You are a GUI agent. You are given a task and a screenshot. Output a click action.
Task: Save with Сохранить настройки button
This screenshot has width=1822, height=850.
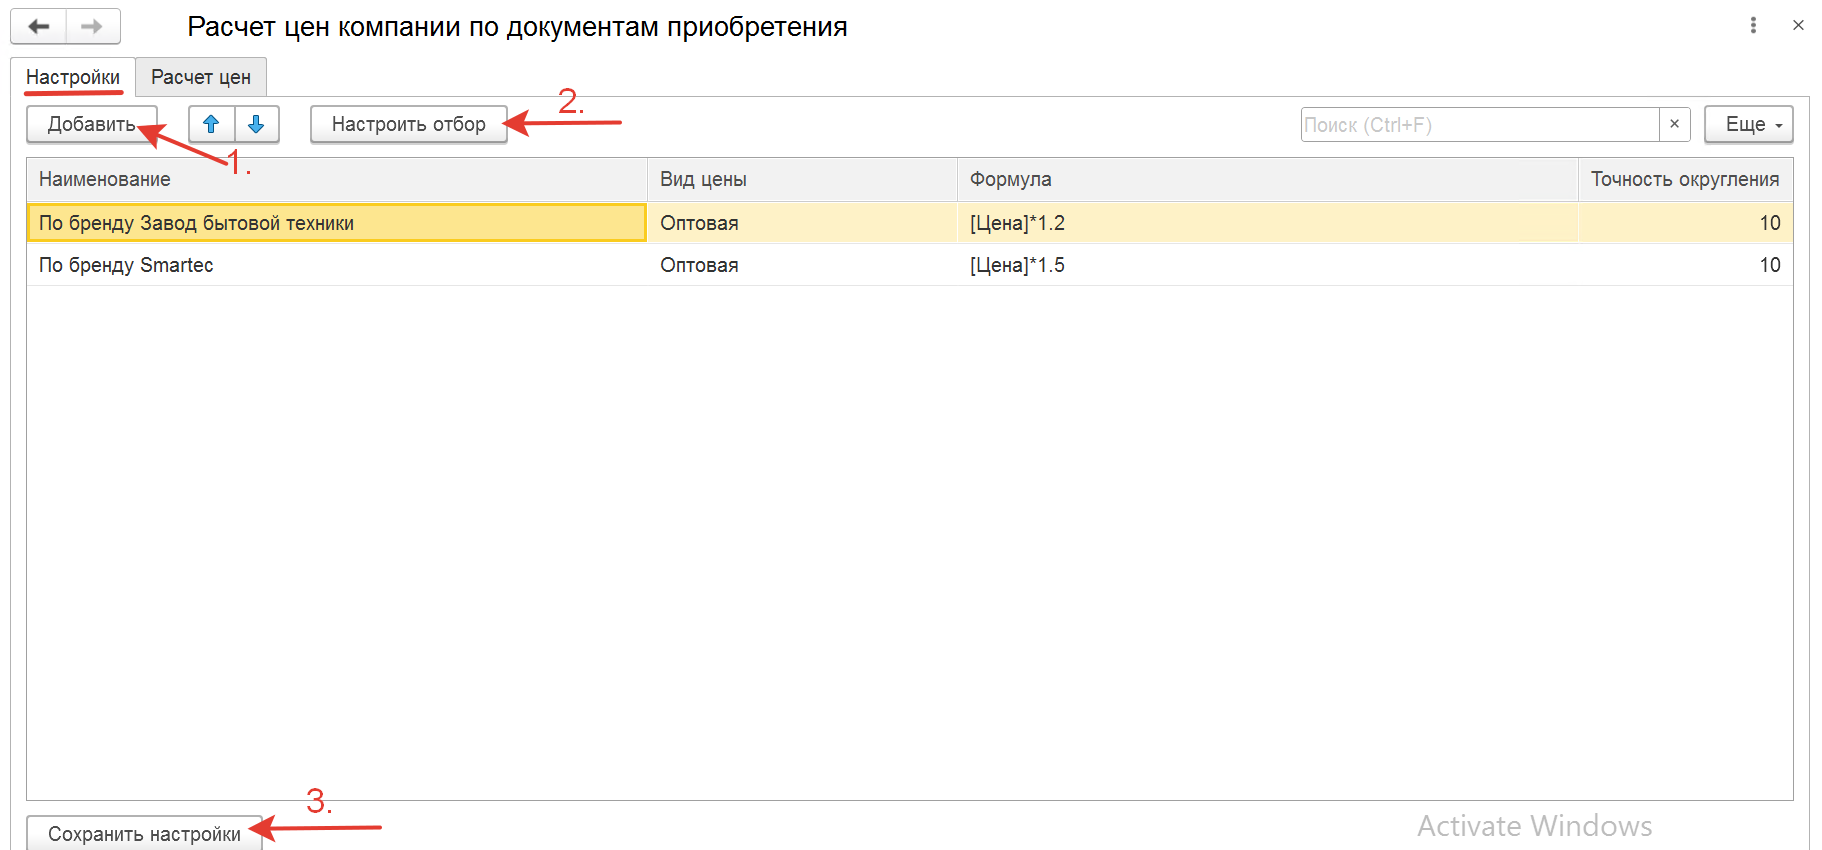tap(144, 834)
